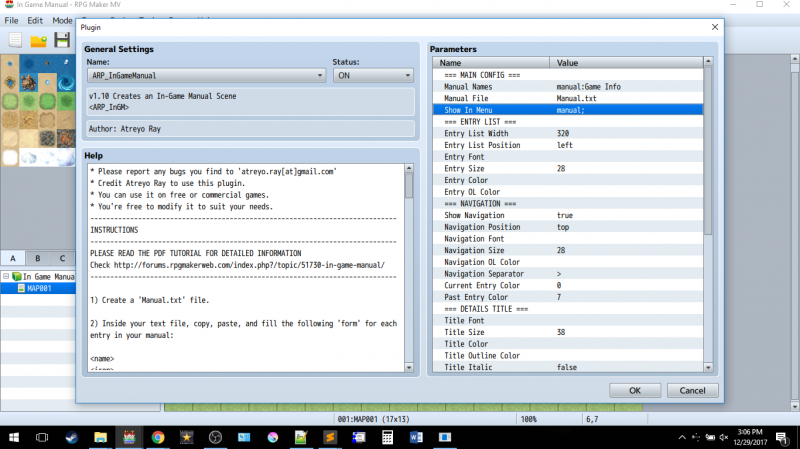The width and height of the screenshot is (800, 449).
Task: Select the Entry Size parameter
Action: click(x=568, y=168)
